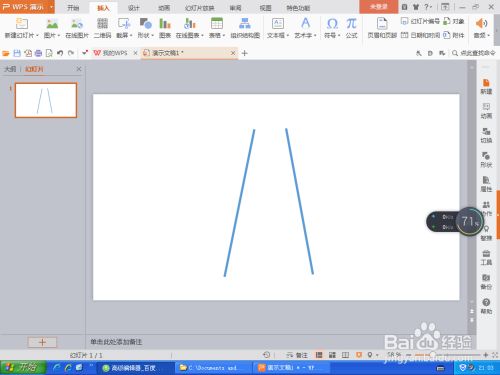
Task: Switch to the Outline pane tab
Action: click(x=10, y=69)
